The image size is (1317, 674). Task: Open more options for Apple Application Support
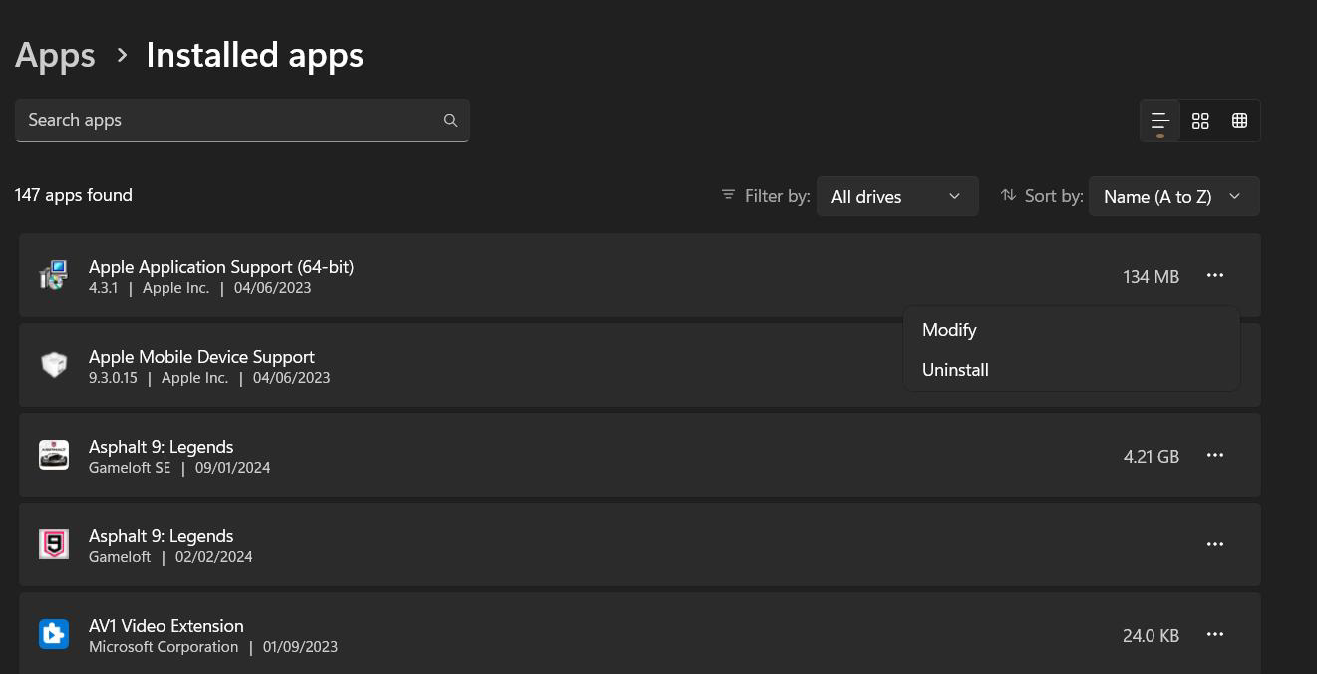tap(1215, 275)
